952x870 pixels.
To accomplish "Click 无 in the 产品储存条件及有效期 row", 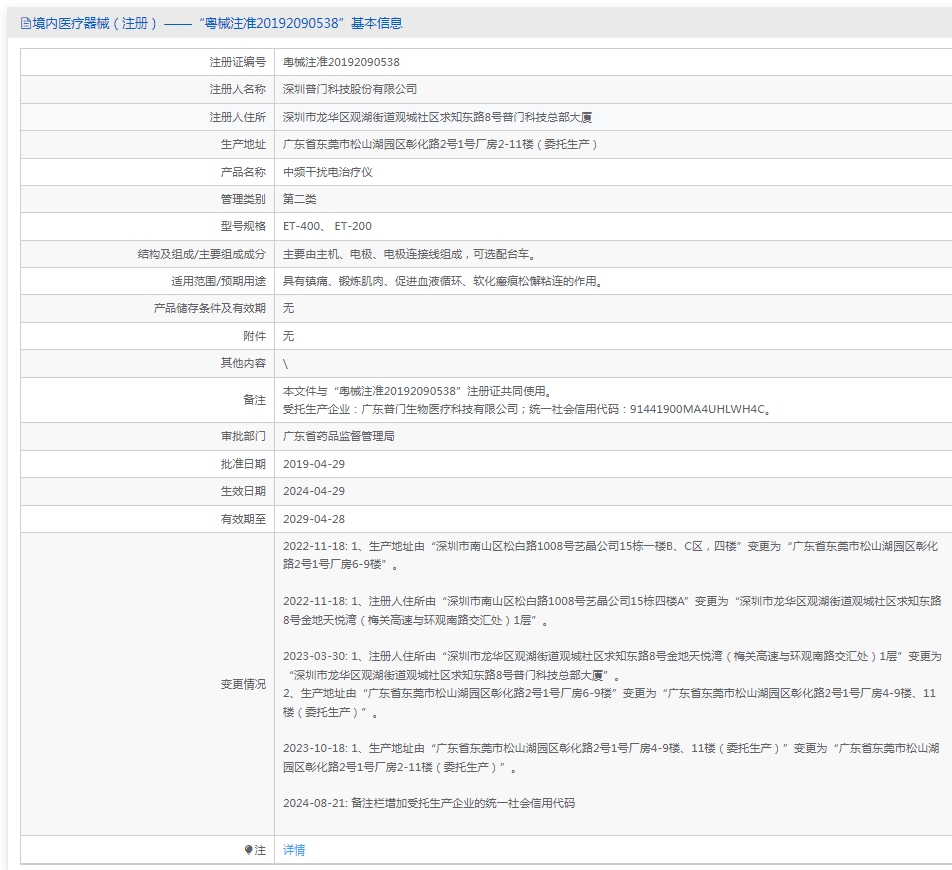I will click(288, 308).
